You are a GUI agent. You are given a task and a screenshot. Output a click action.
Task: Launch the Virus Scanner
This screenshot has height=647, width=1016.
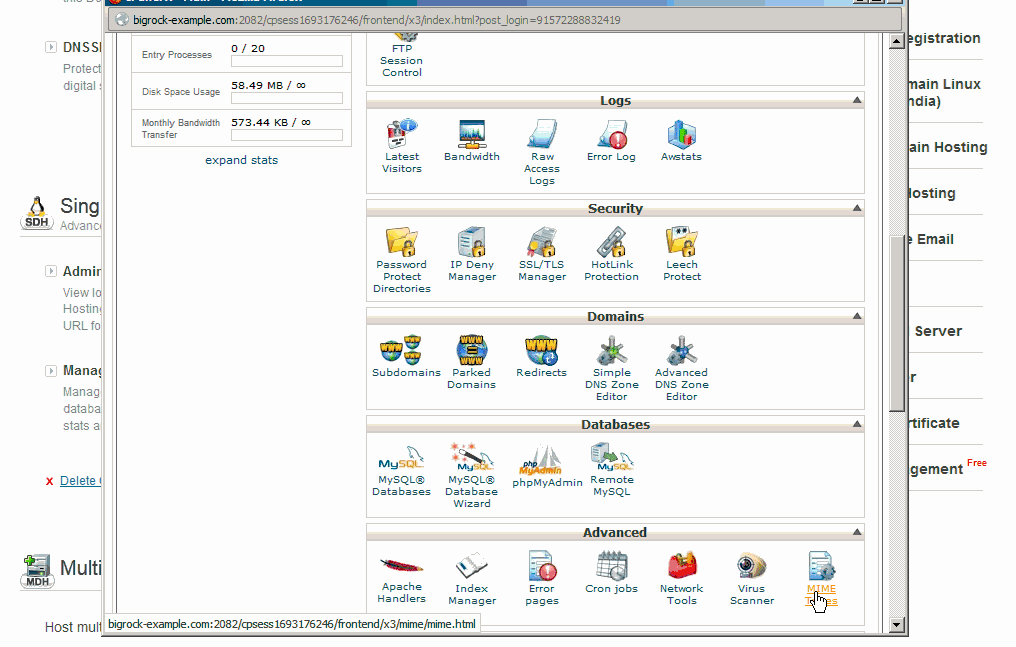point(751,570)
